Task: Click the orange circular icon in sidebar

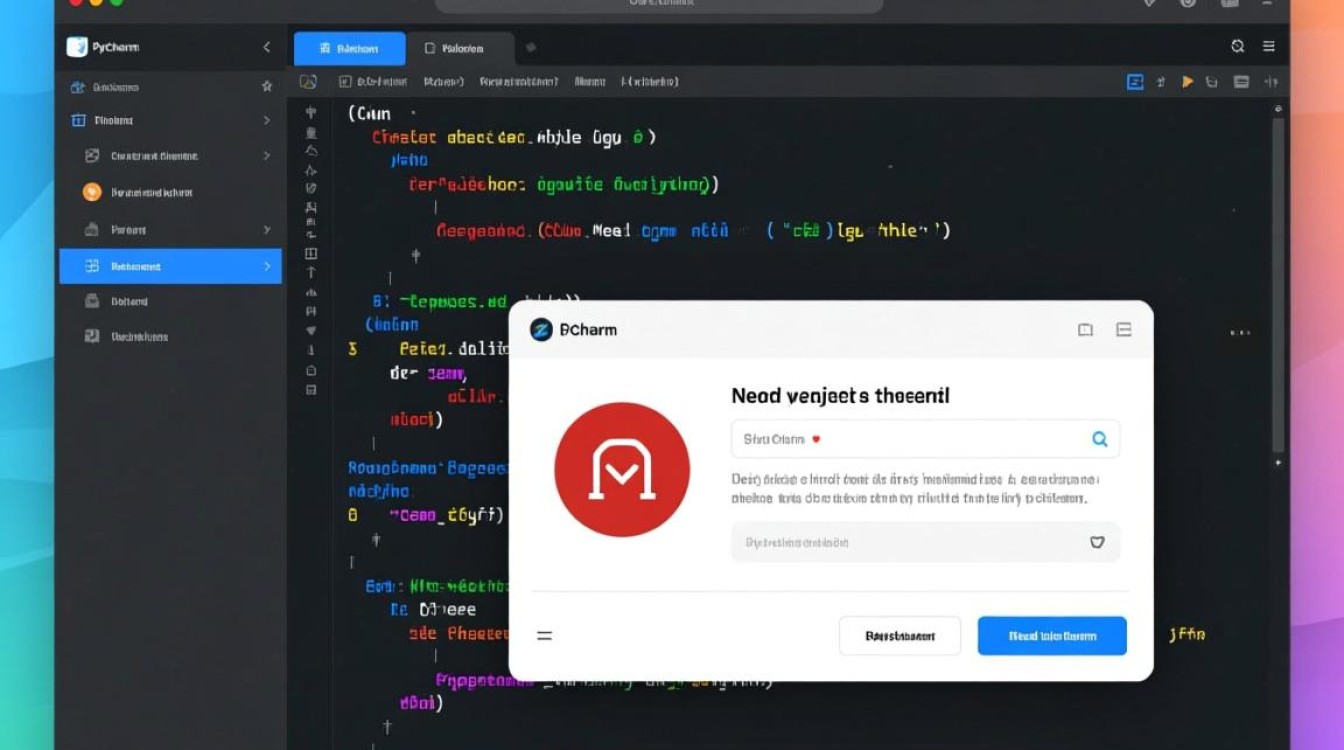Action: [x=92, y=192]
